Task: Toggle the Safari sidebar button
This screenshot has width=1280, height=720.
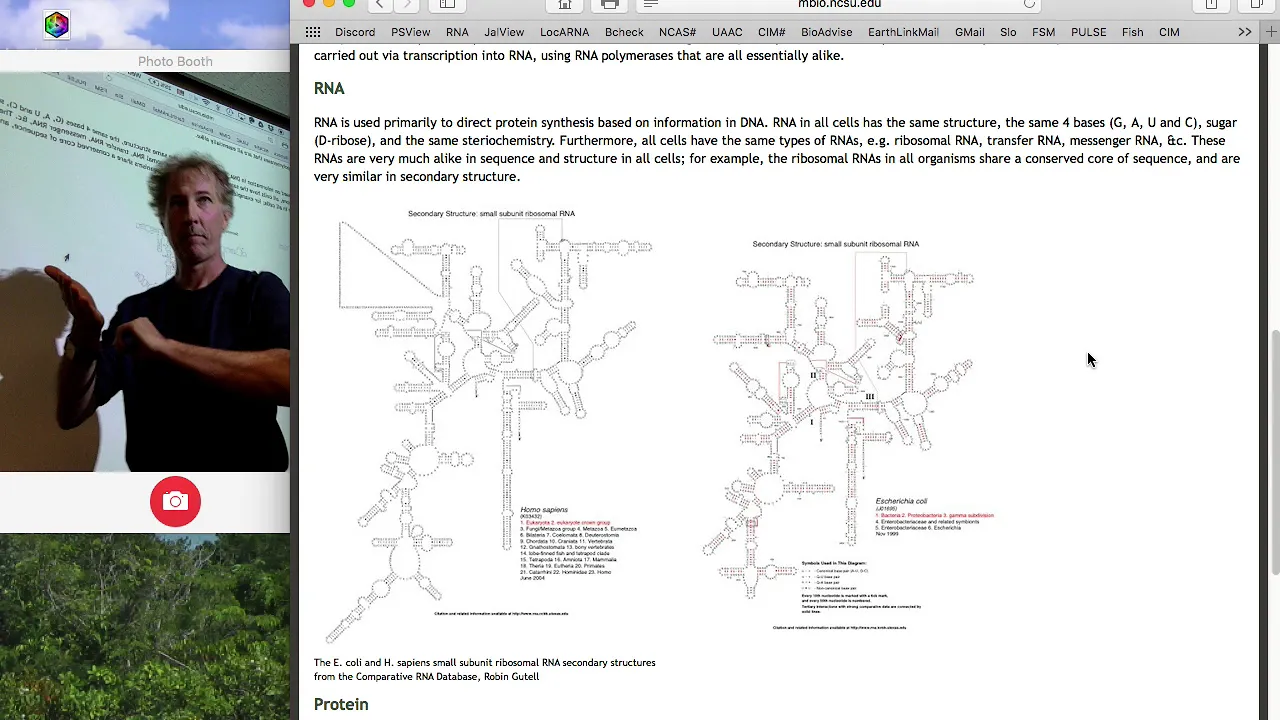Action: (x=447, y=5)
